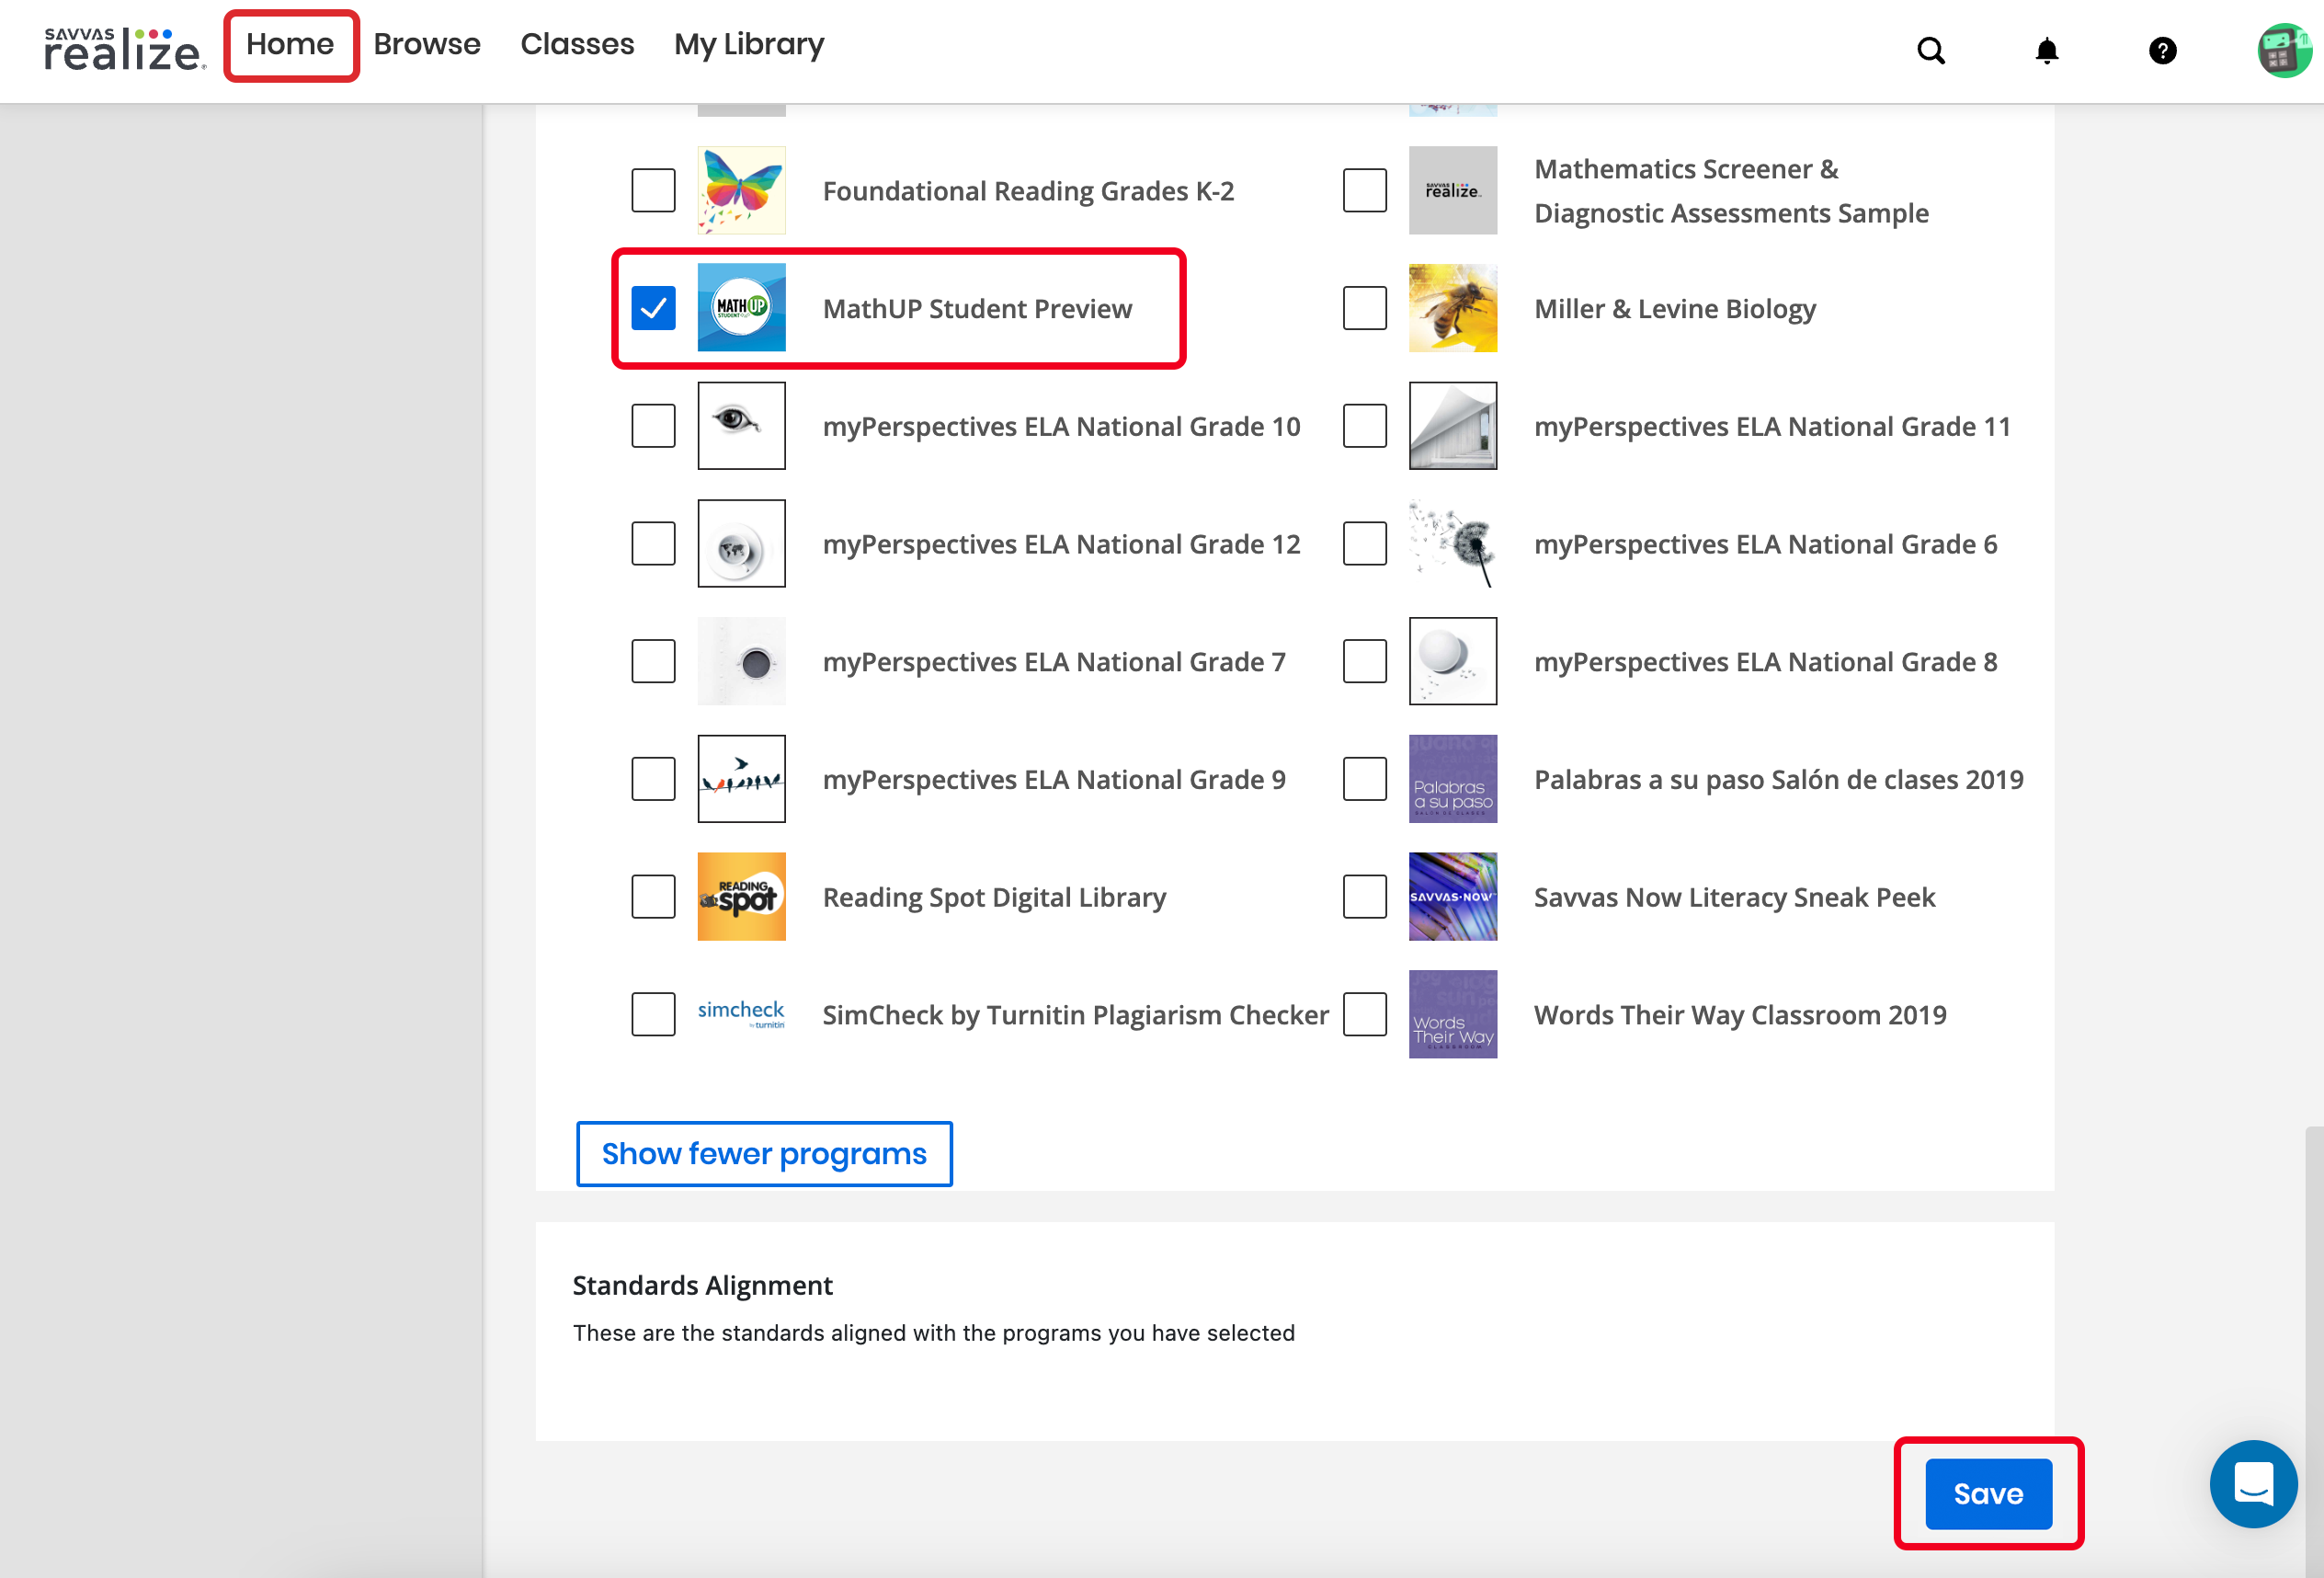This screenshot has width=2324, height=1578.
Task: Check Mathematics Screener & Diagnostic Assessments checkbox
Action: click(1364, 191)
